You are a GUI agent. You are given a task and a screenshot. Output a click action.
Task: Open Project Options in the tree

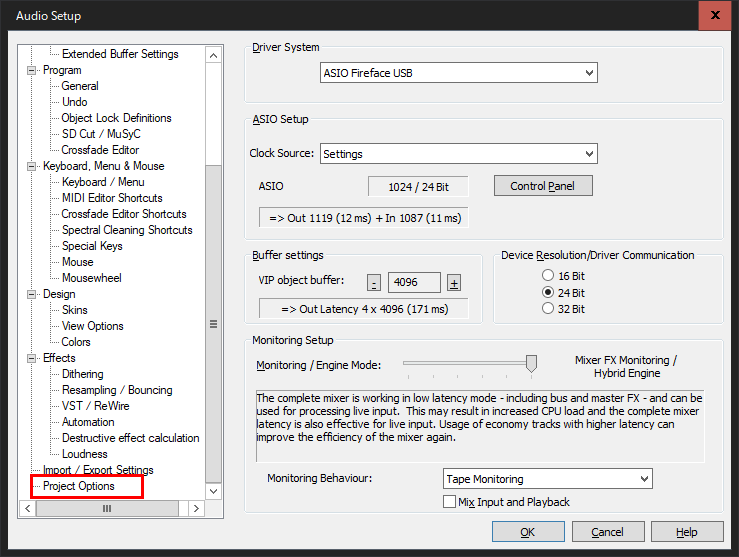79,486
